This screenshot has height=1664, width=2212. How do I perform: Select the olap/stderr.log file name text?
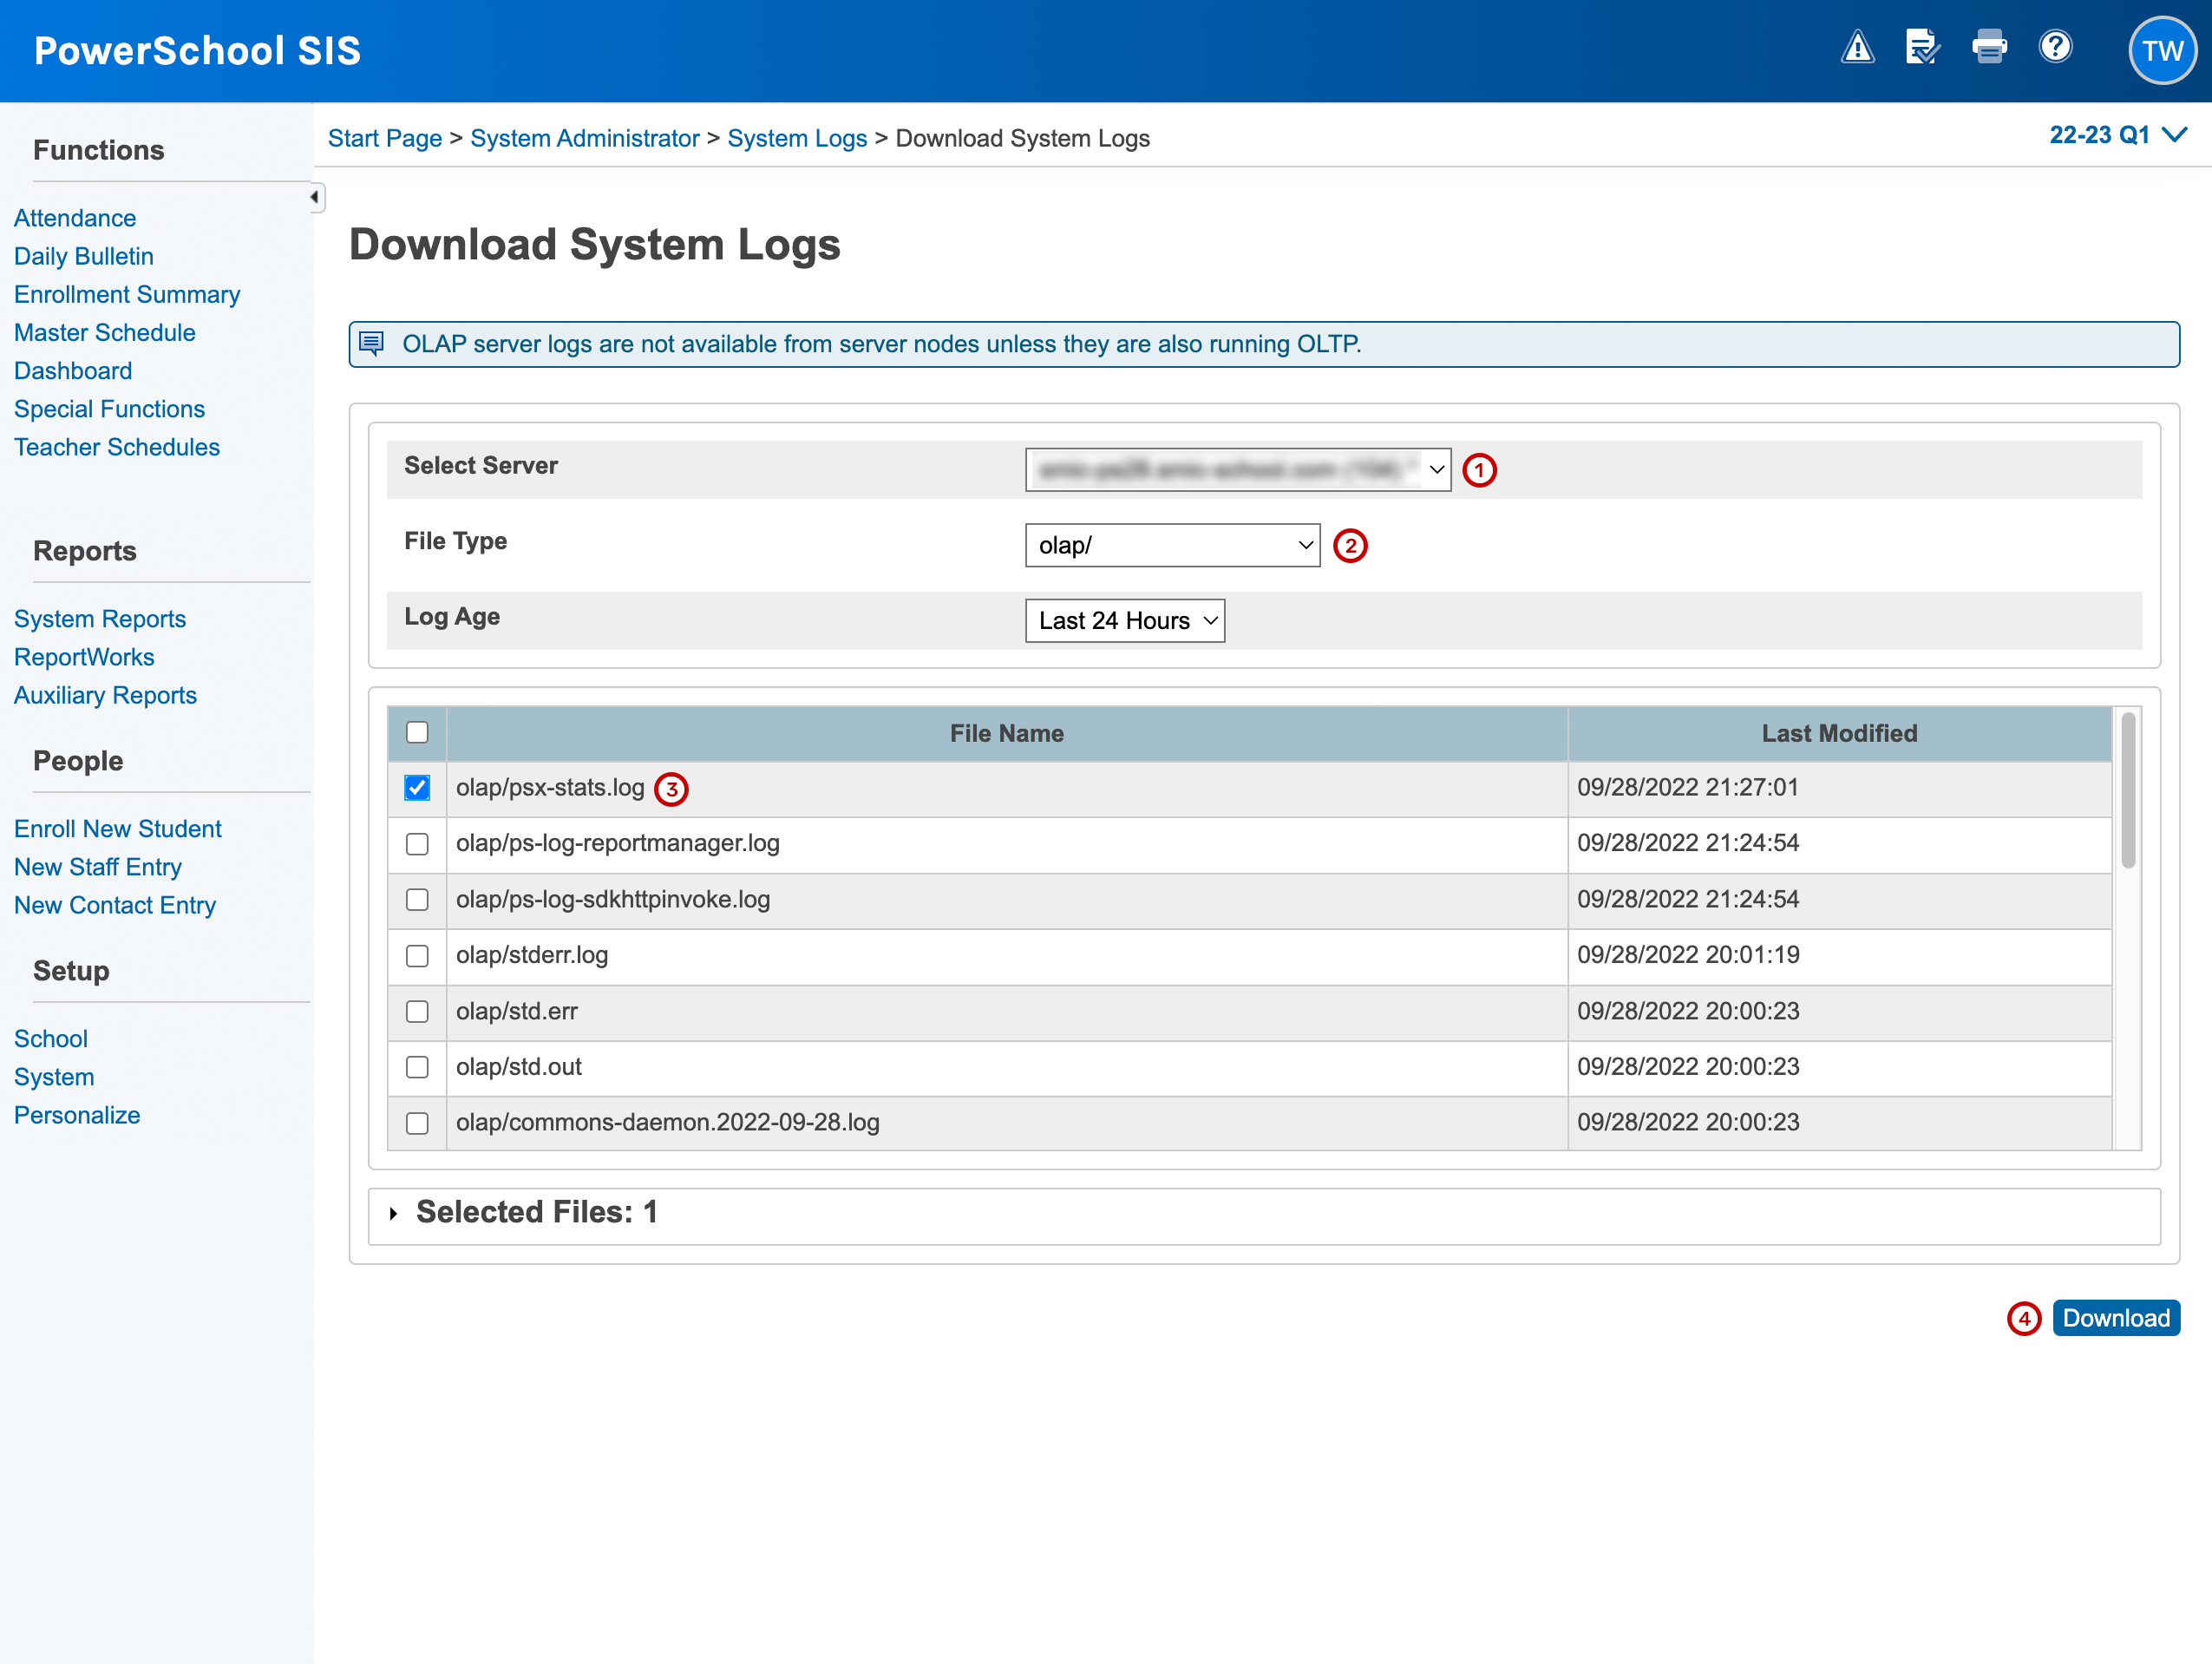point(532,955)
